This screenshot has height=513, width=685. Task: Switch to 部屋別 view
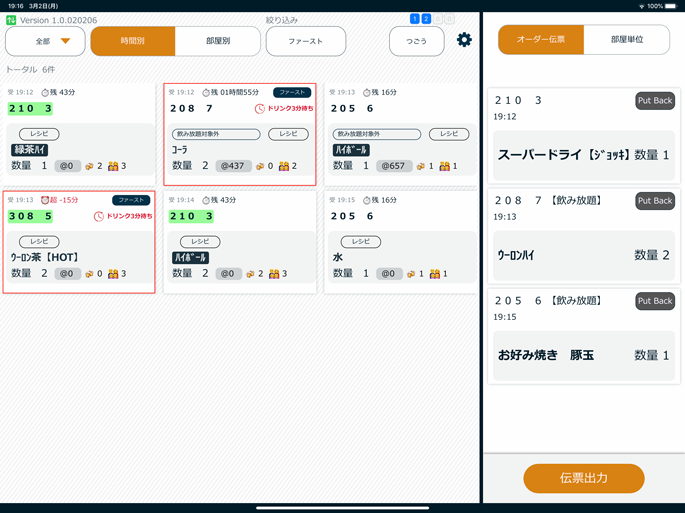point(218,41)
